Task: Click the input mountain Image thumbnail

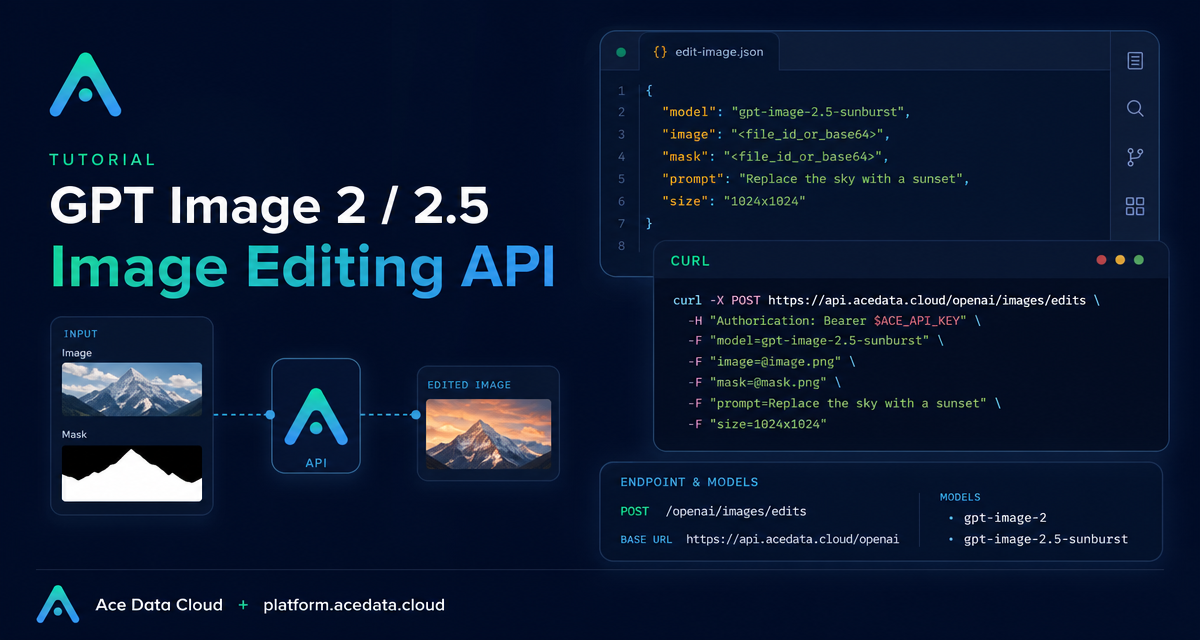Action: [x=132, y=389]
